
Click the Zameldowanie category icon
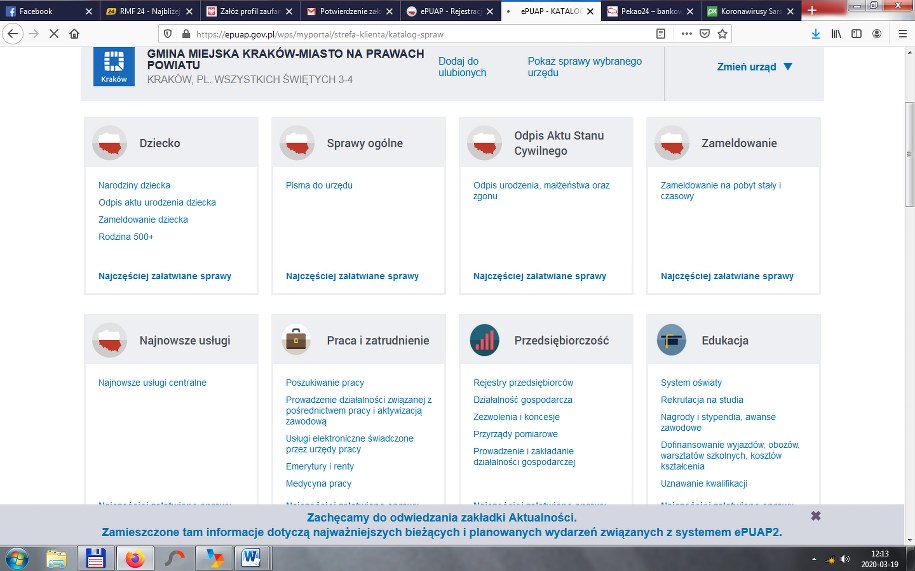pyautogui.click(x=672, y=143)
